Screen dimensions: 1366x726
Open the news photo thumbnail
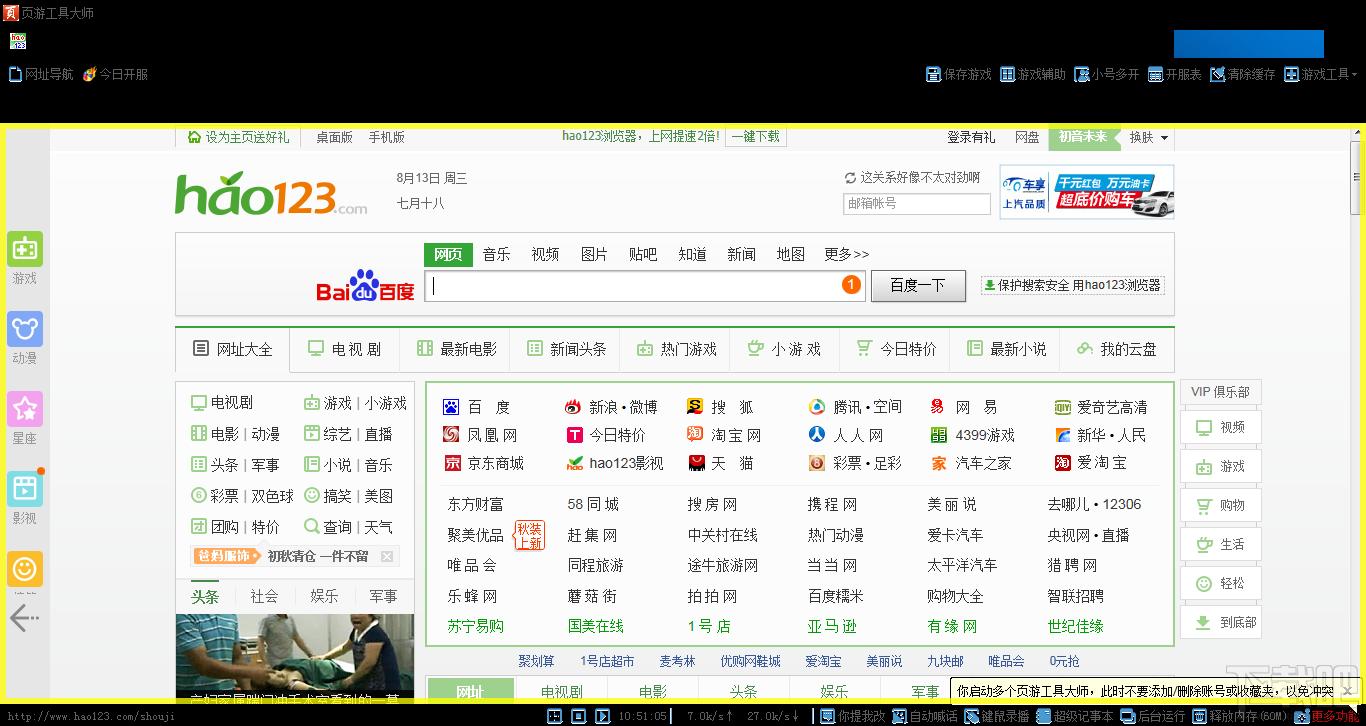pos(295,655)
